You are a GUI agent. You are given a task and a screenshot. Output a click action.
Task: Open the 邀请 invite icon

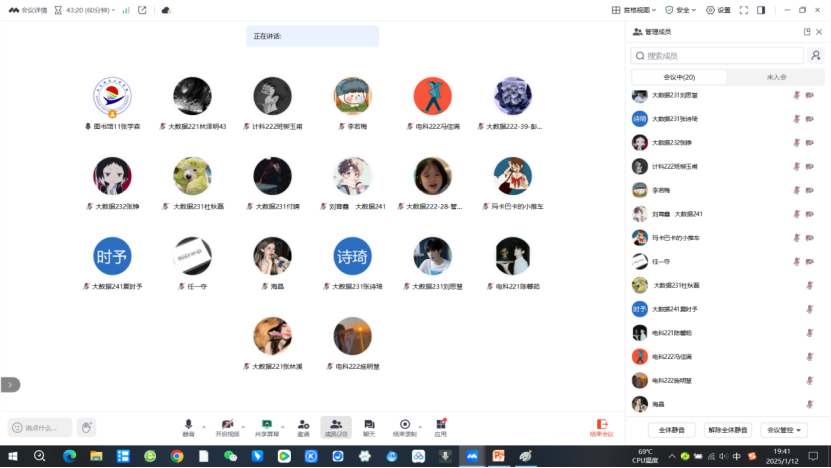click(x=303, y=424)
